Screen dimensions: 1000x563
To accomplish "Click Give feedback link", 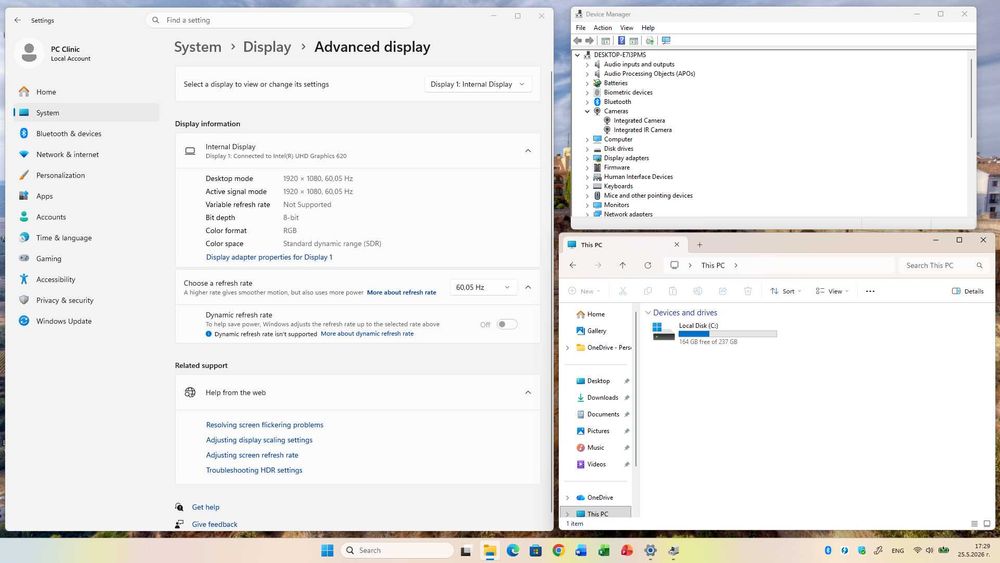I will pos(214,525).
